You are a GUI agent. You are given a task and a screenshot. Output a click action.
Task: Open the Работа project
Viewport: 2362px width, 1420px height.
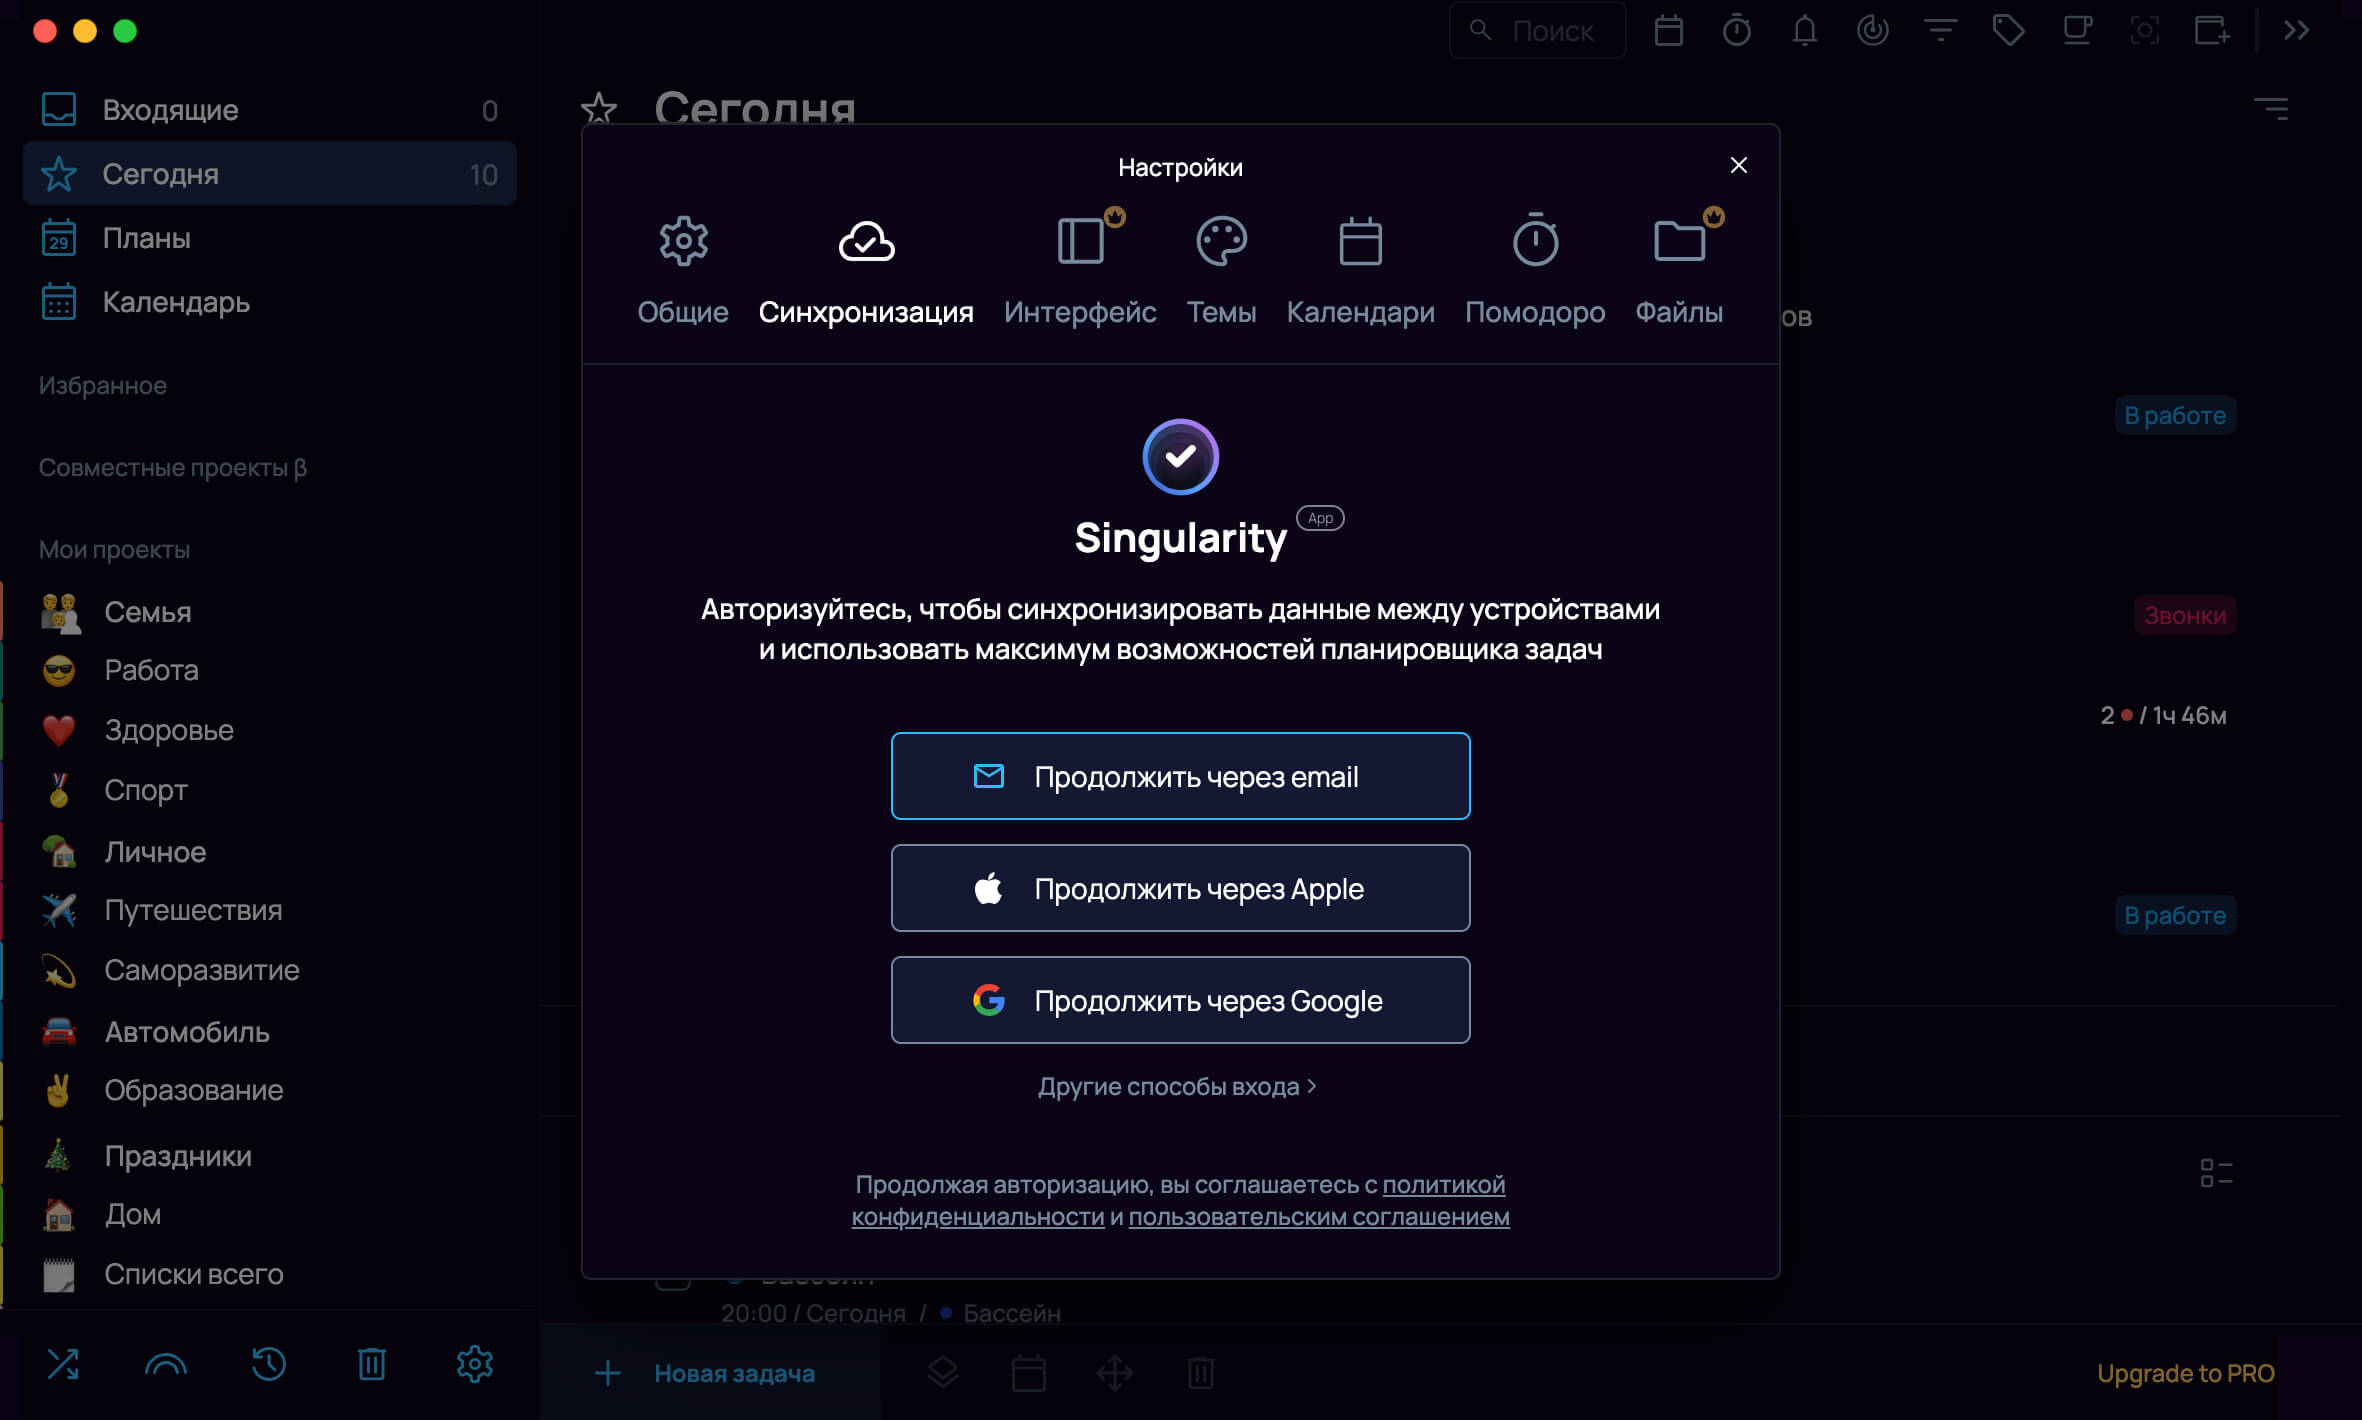coord(270,670)
